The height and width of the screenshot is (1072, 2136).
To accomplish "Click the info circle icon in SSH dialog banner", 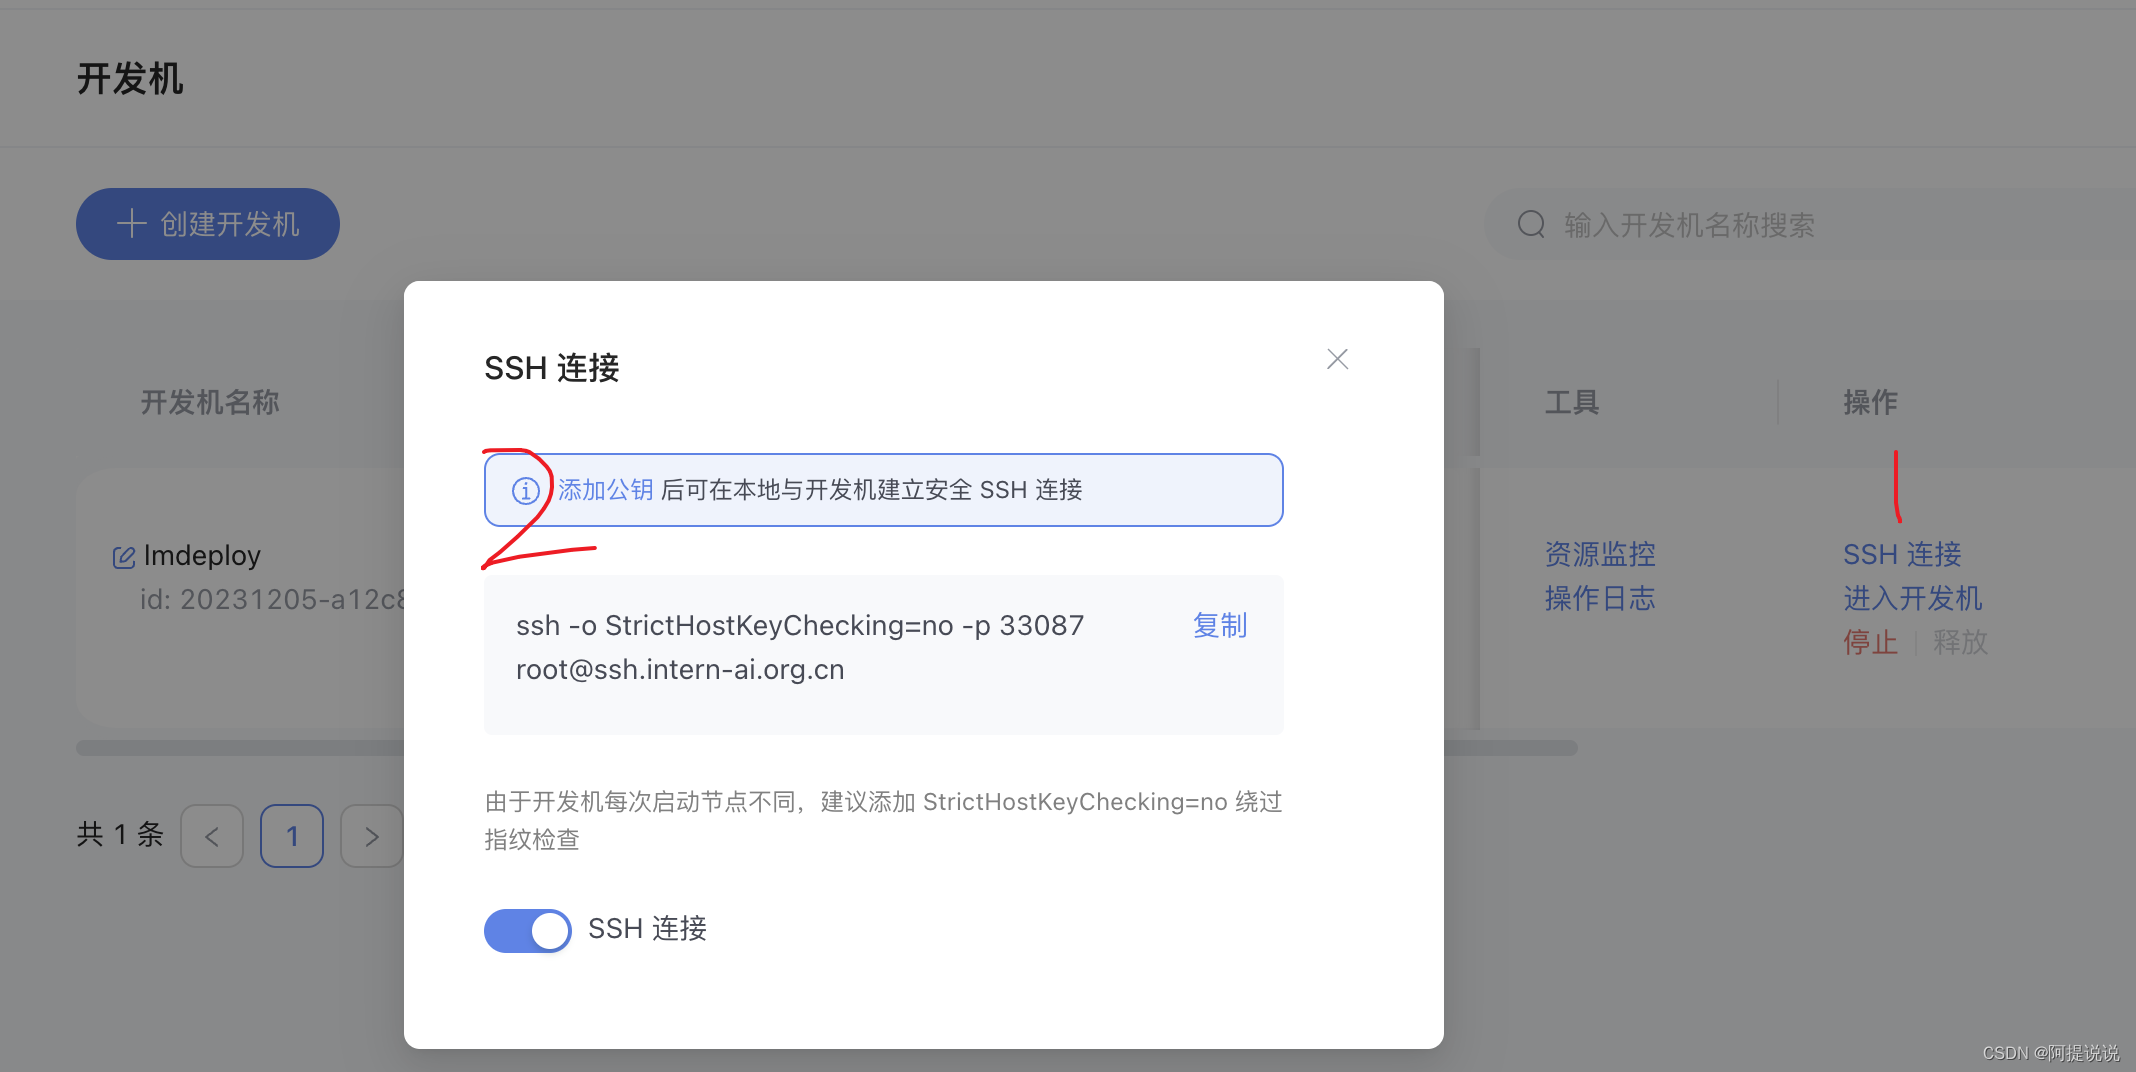I will (525, 490).
